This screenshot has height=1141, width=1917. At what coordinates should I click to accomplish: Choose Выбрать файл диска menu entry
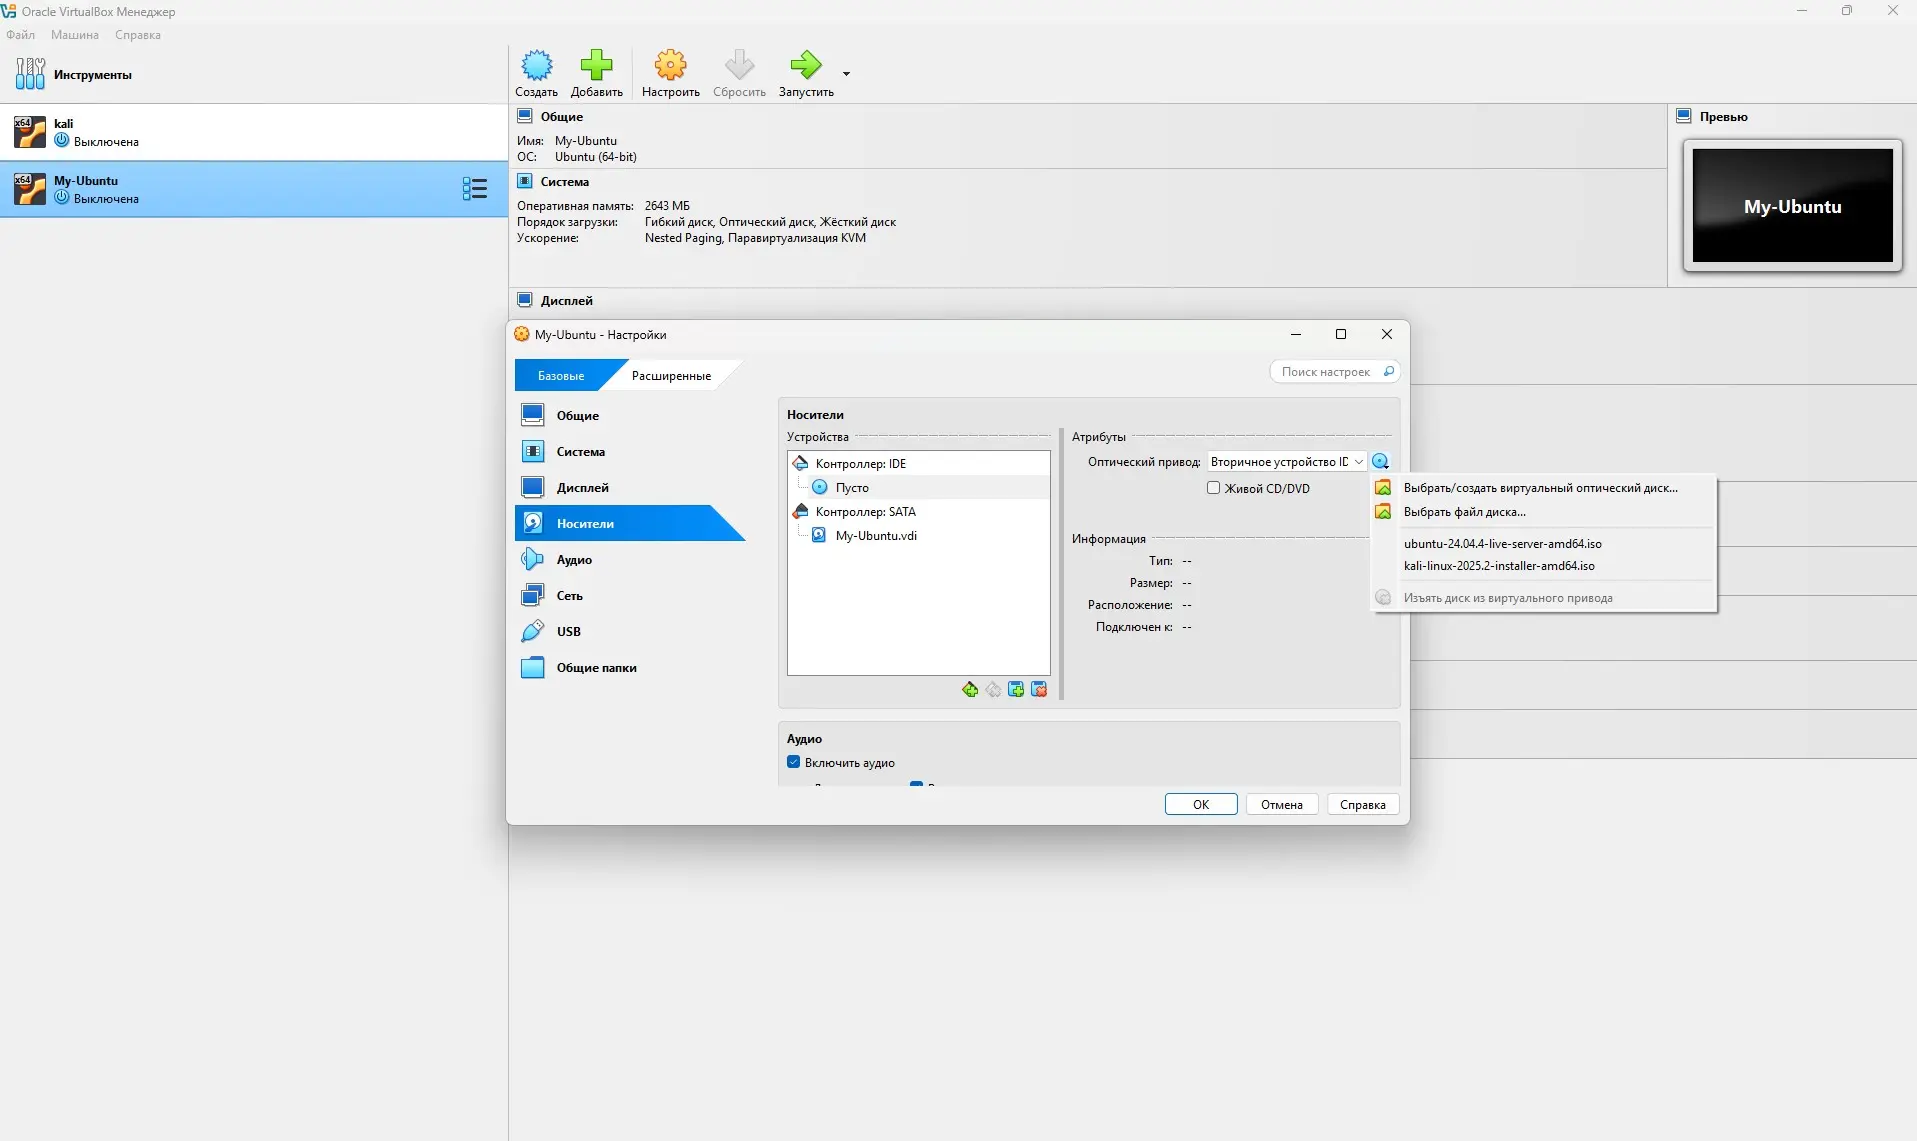coord(1544,512)
